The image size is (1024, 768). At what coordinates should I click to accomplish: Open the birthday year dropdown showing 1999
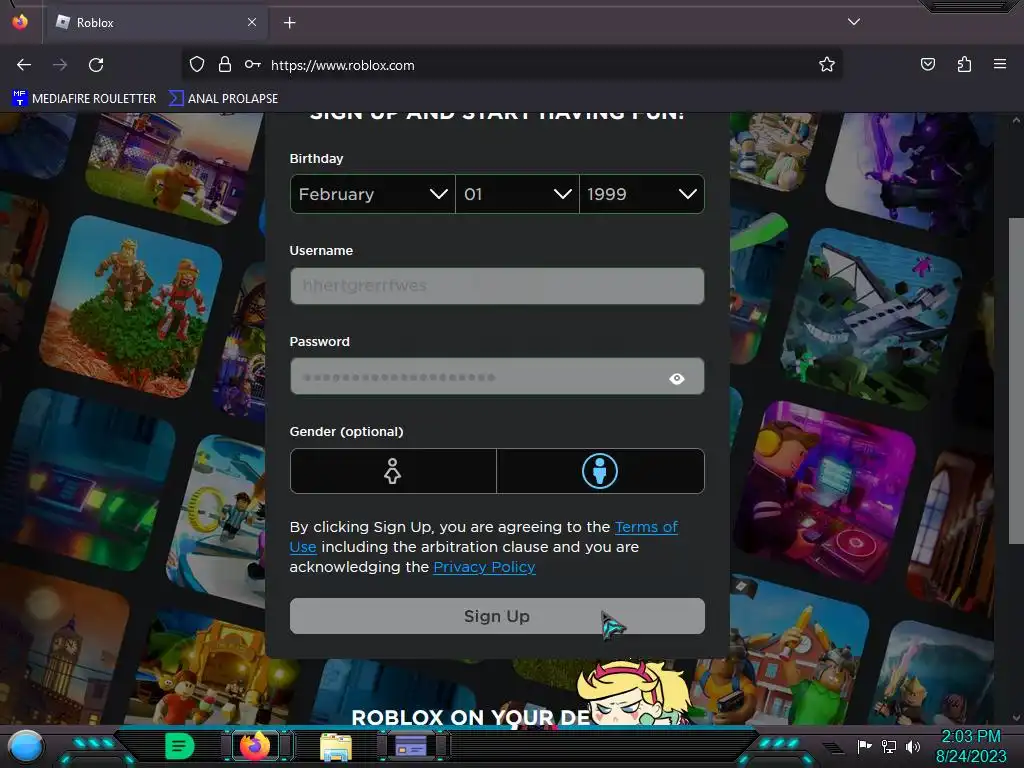point(642,194)
